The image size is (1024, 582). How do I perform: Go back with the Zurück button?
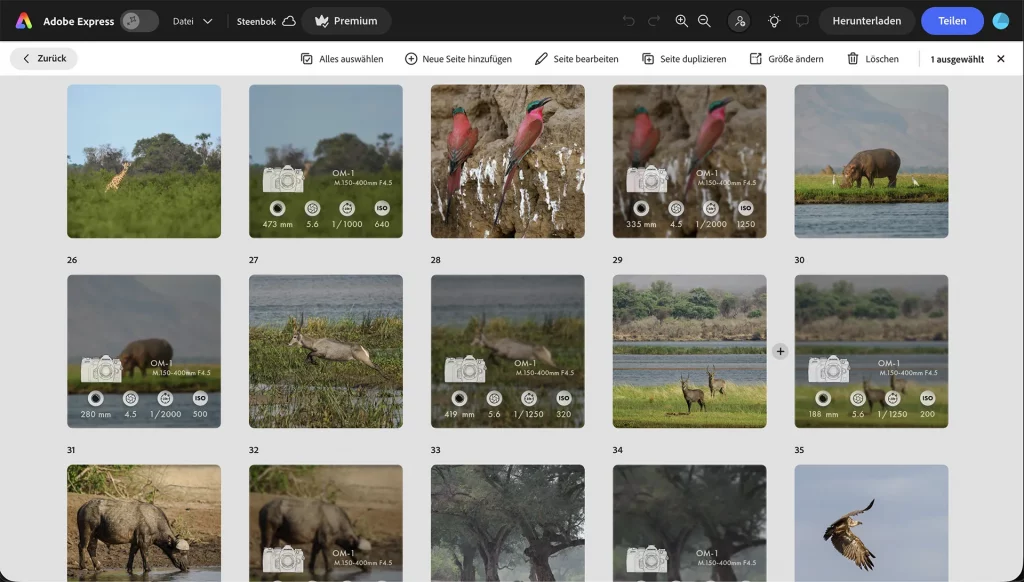(44, 59)
